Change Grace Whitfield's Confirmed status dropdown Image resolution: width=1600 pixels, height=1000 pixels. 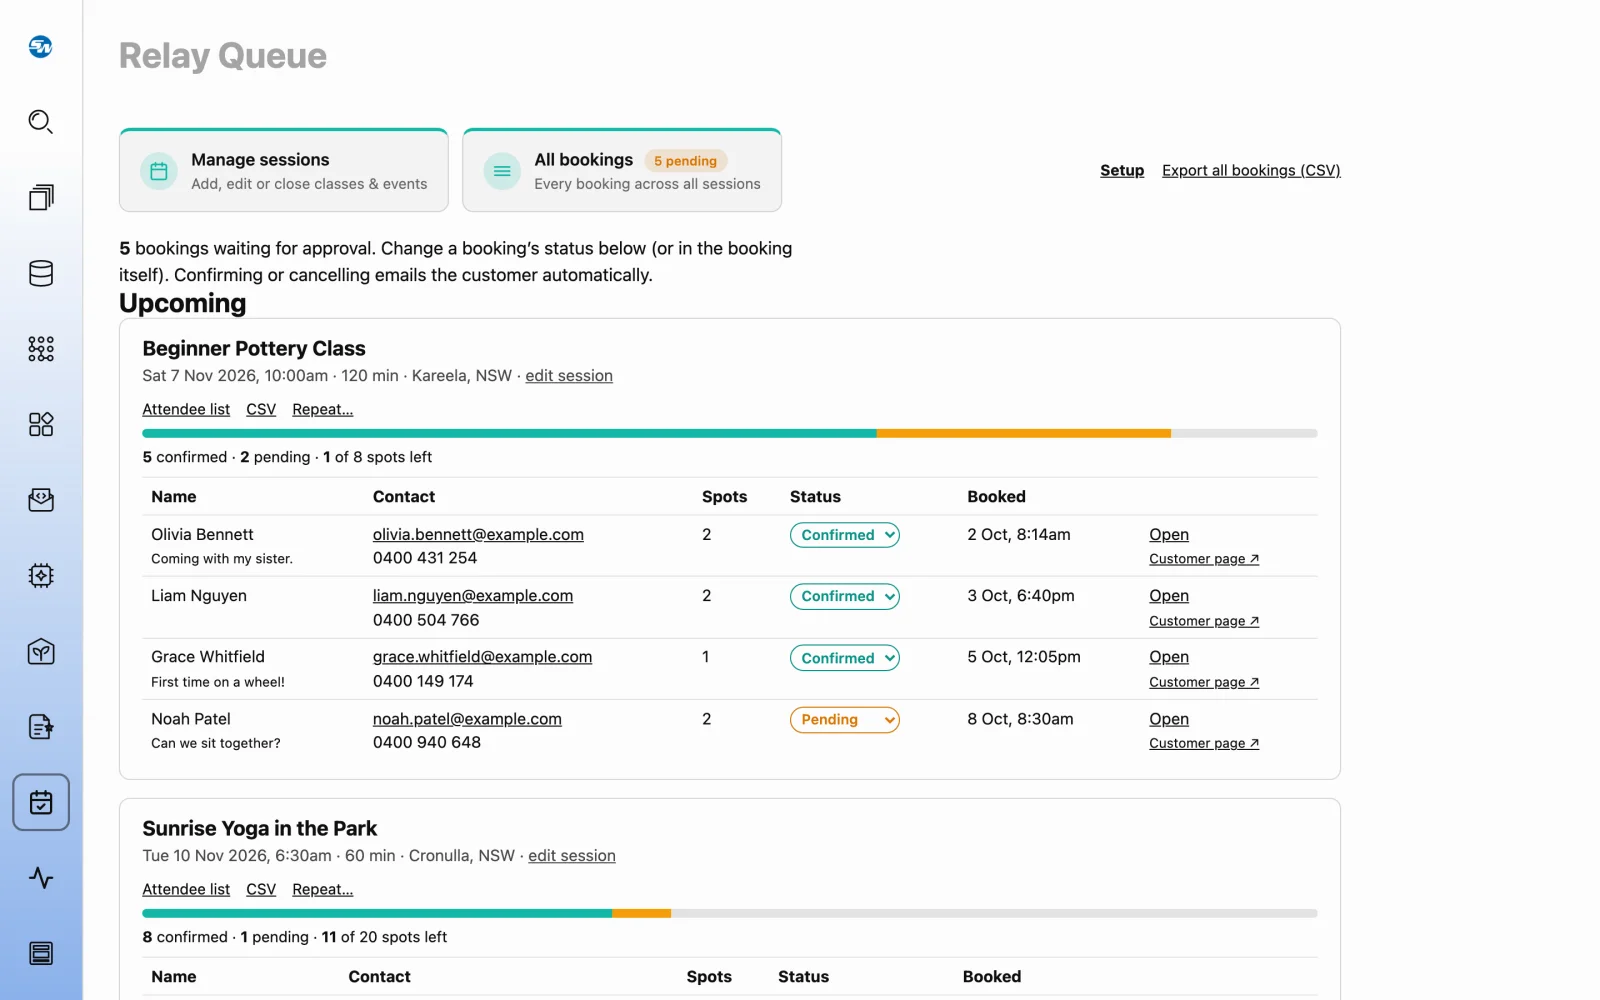[845, 658]
